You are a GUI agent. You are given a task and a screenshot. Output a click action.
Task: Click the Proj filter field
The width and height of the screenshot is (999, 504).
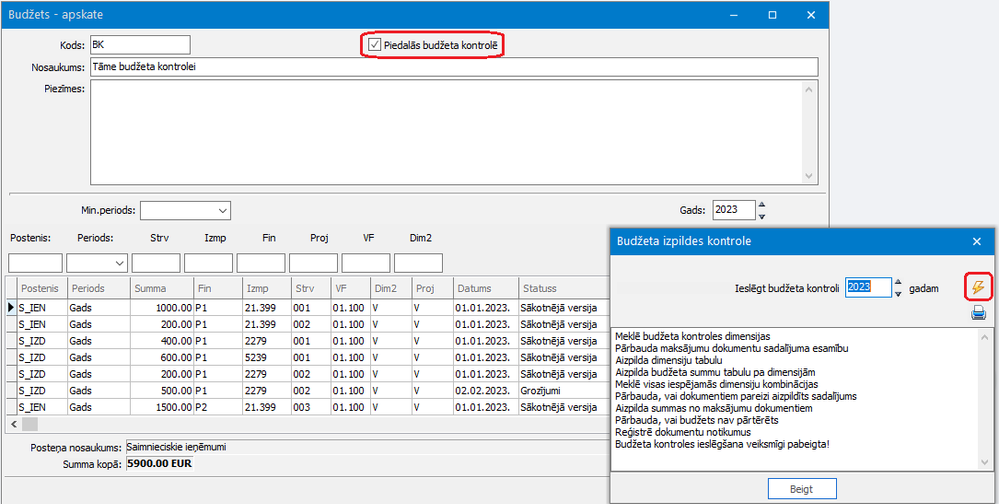point(313,263)
